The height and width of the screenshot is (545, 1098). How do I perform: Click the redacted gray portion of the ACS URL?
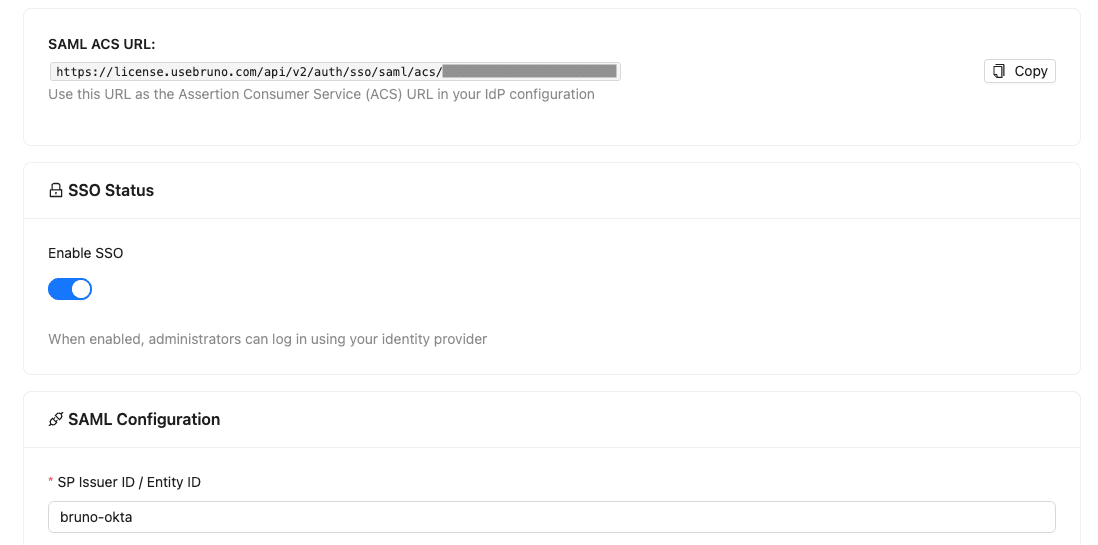point(530,71)
